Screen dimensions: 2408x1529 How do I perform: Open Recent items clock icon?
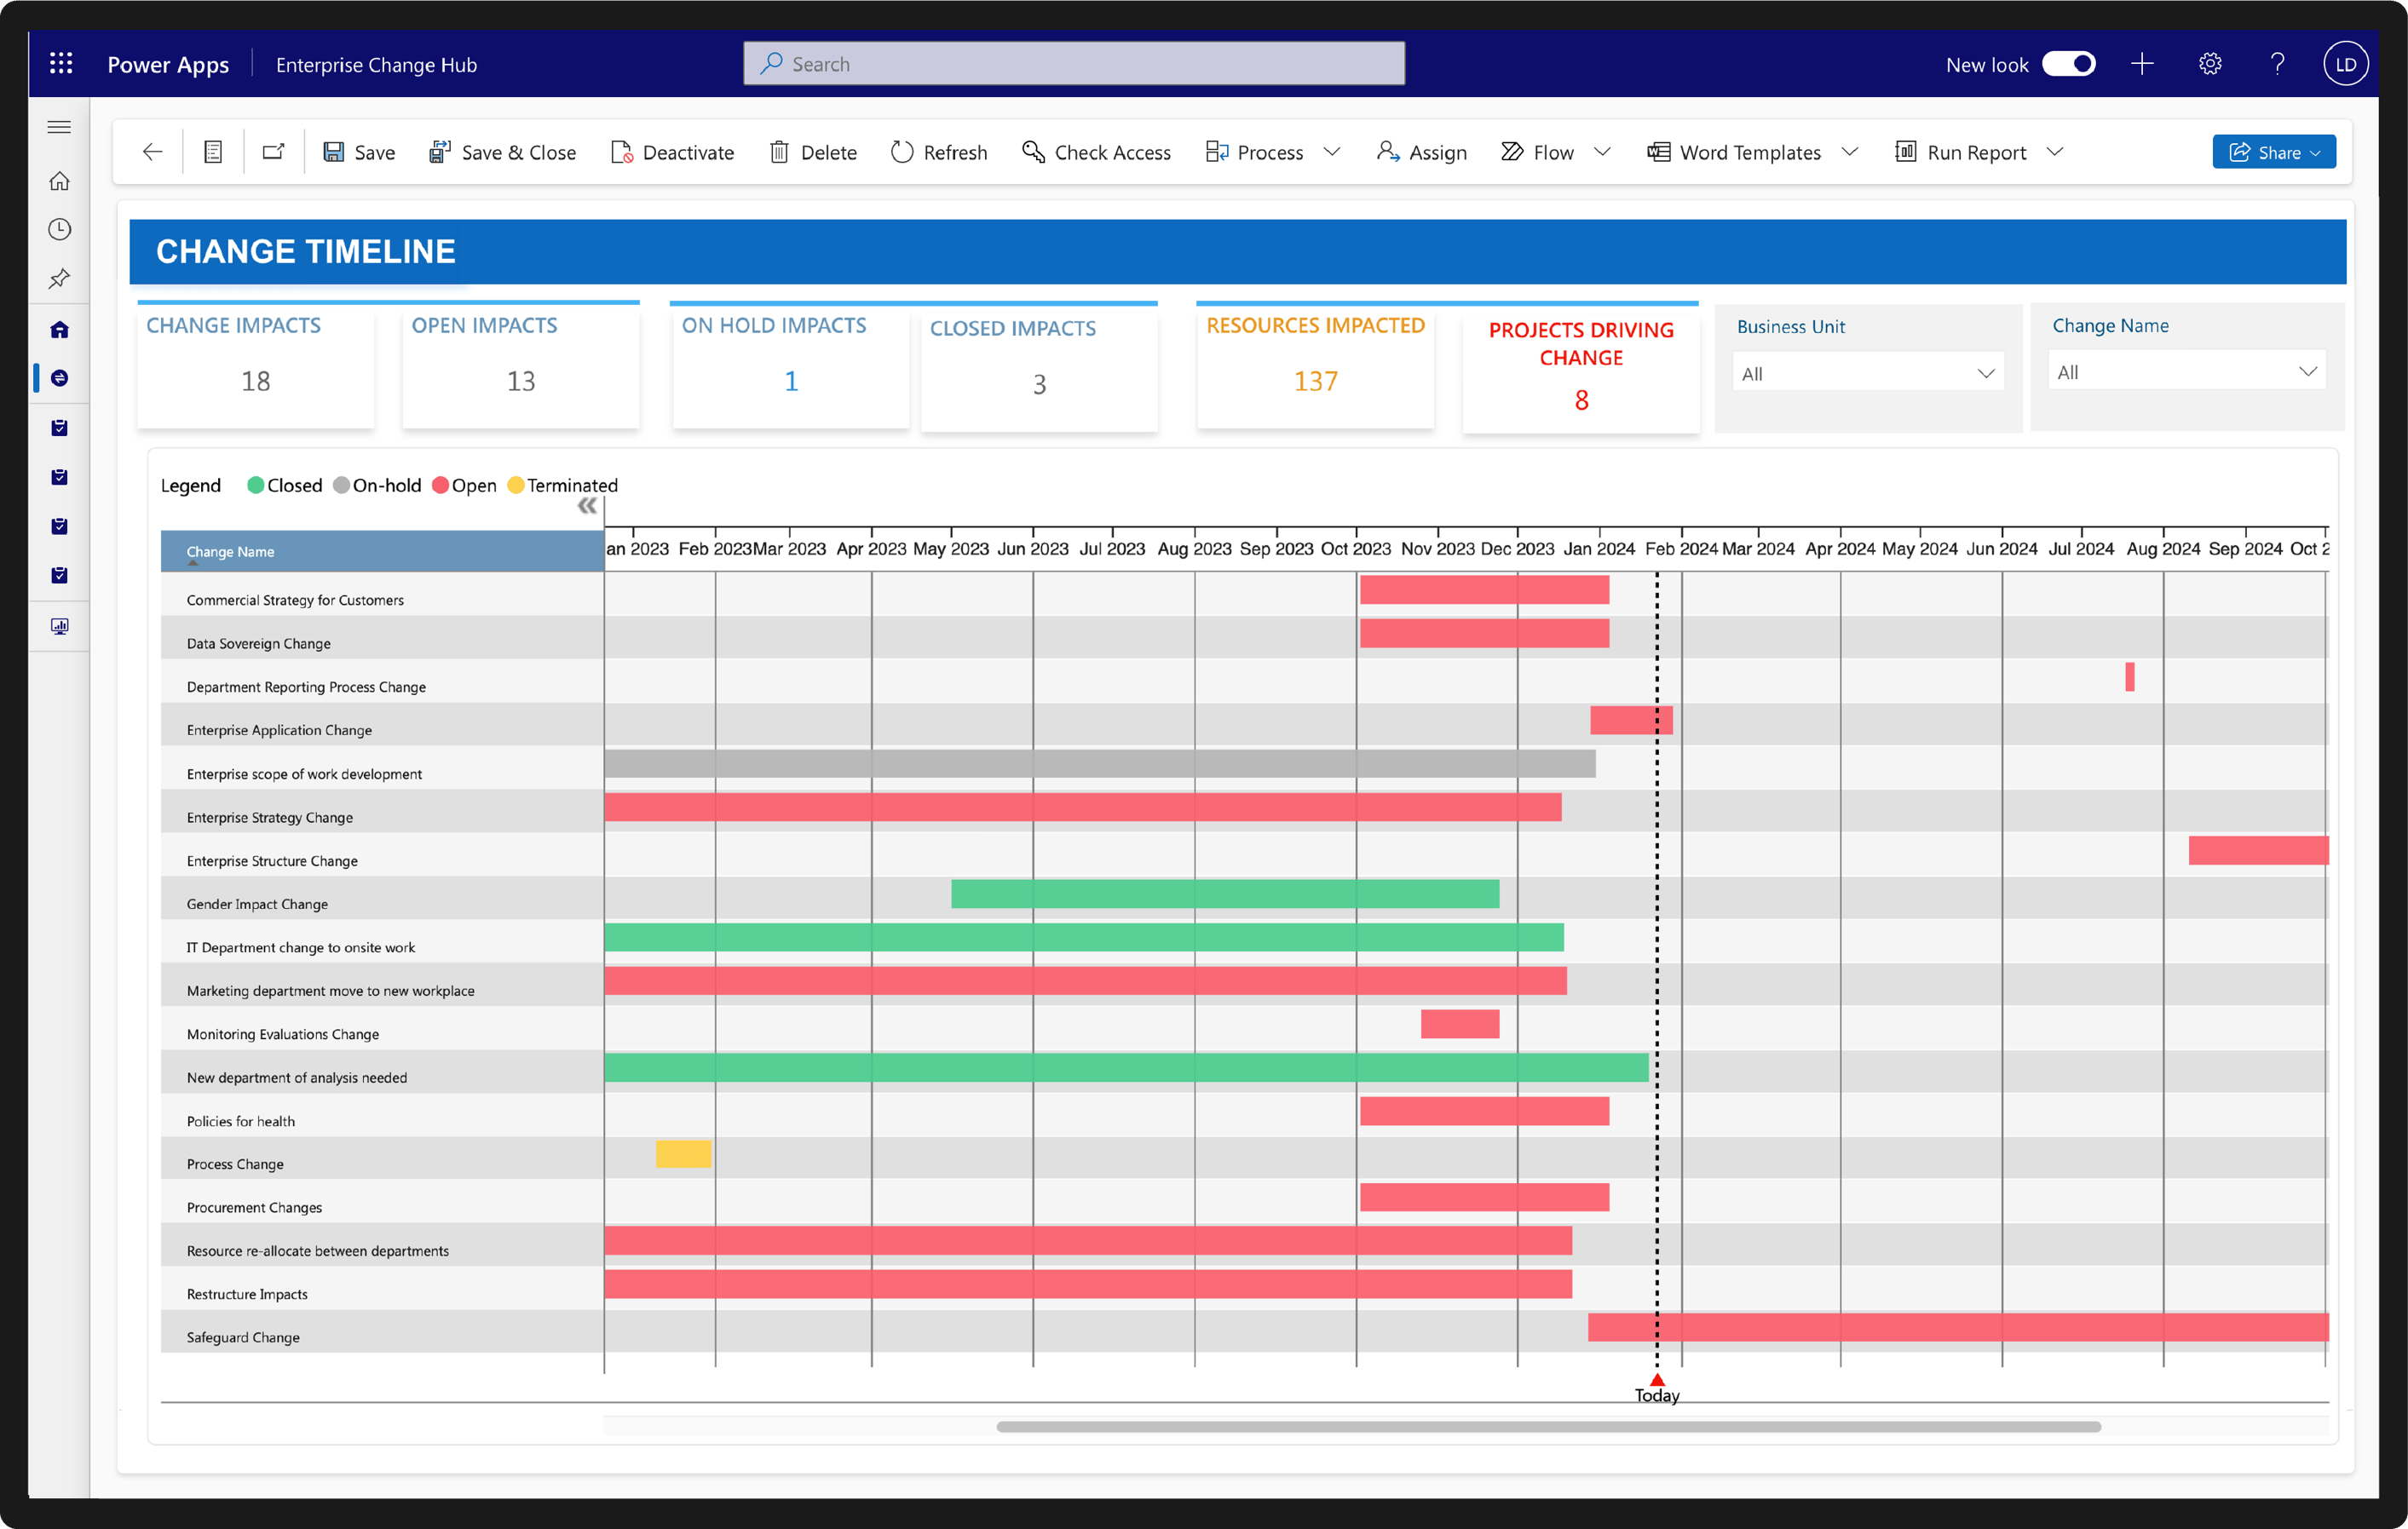point(60,229)
